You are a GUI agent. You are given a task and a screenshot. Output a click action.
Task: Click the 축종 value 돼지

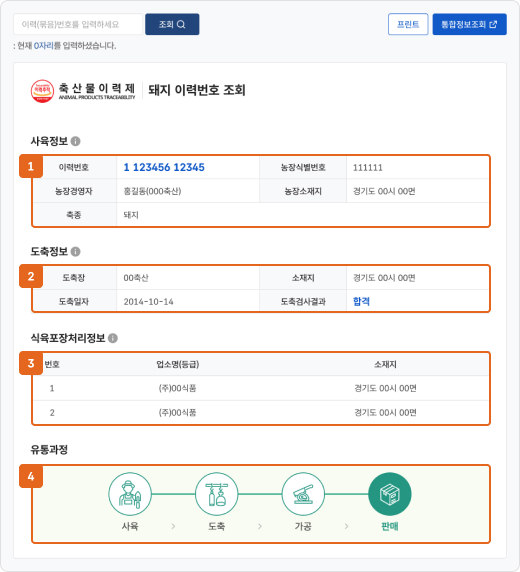pyautogui.click(x=131, y=215)
